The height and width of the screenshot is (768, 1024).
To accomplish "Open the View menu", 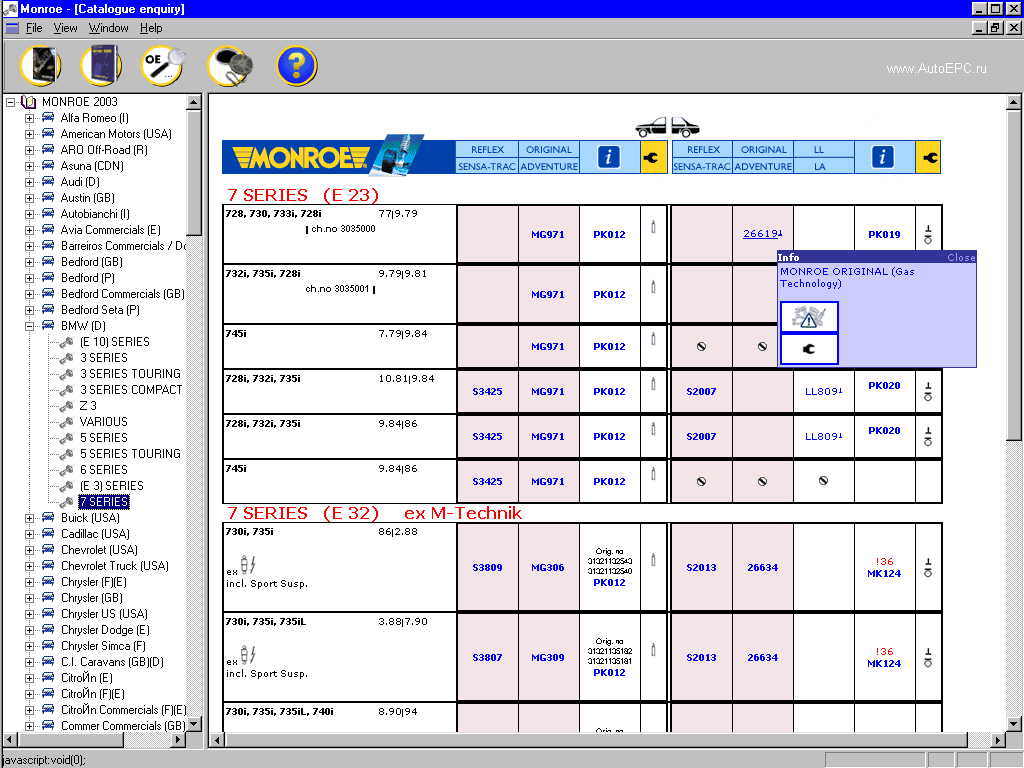I will pos(65,28).
